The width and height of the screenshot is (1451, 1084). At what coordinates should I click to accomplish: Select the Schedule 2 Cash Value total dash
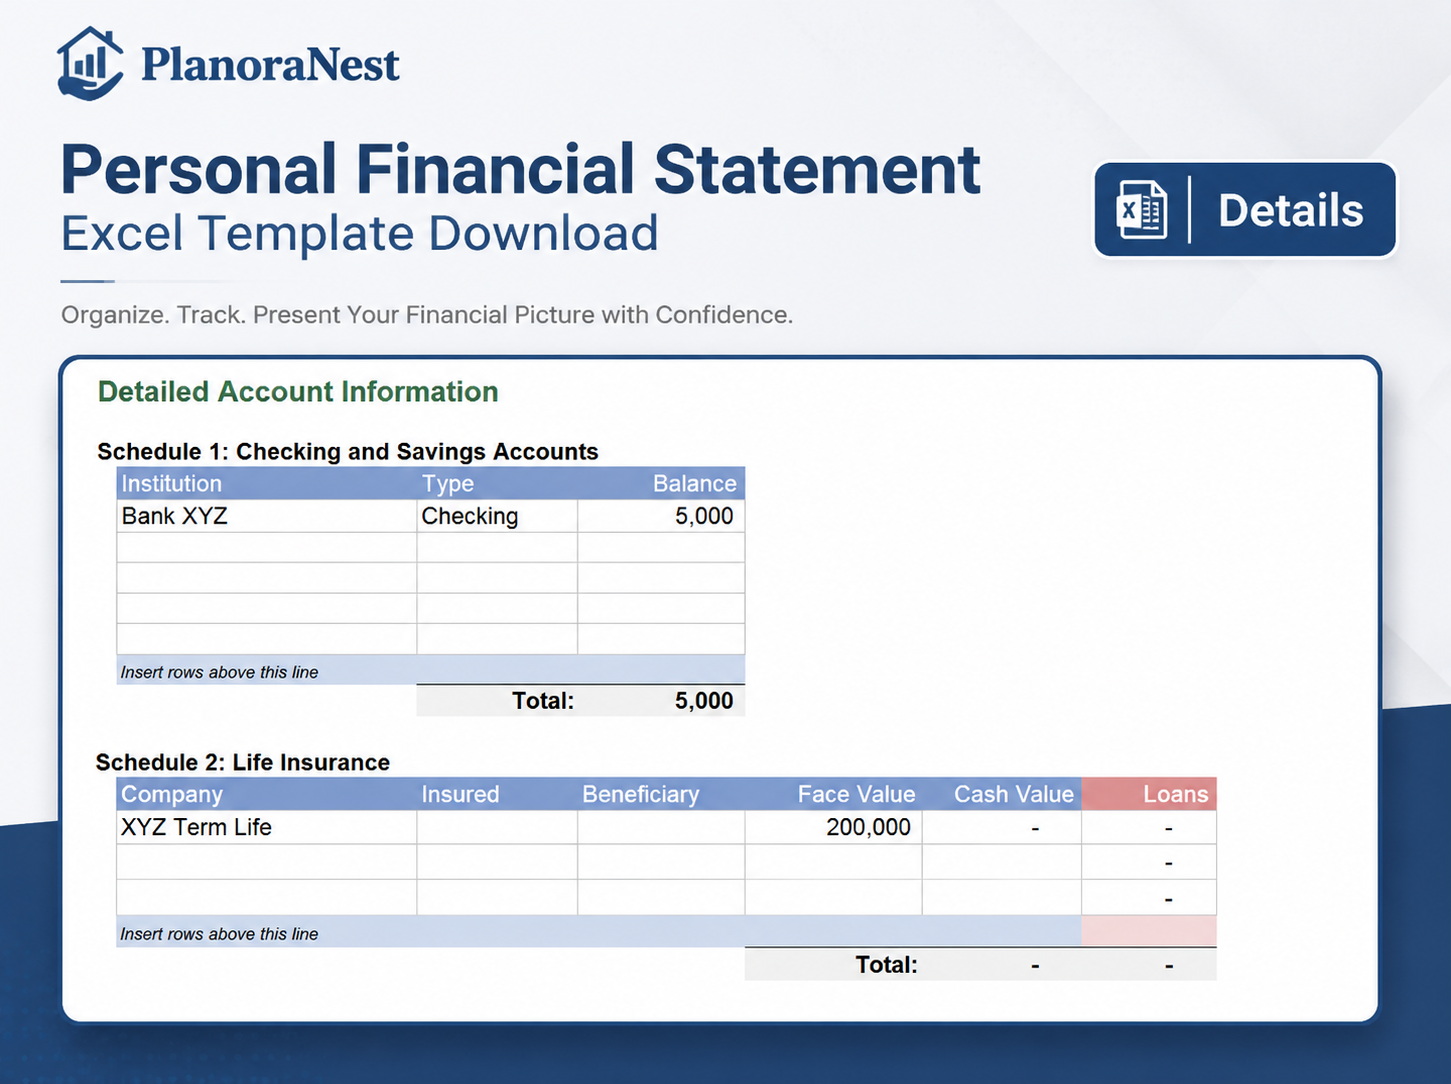[1035, 965]
